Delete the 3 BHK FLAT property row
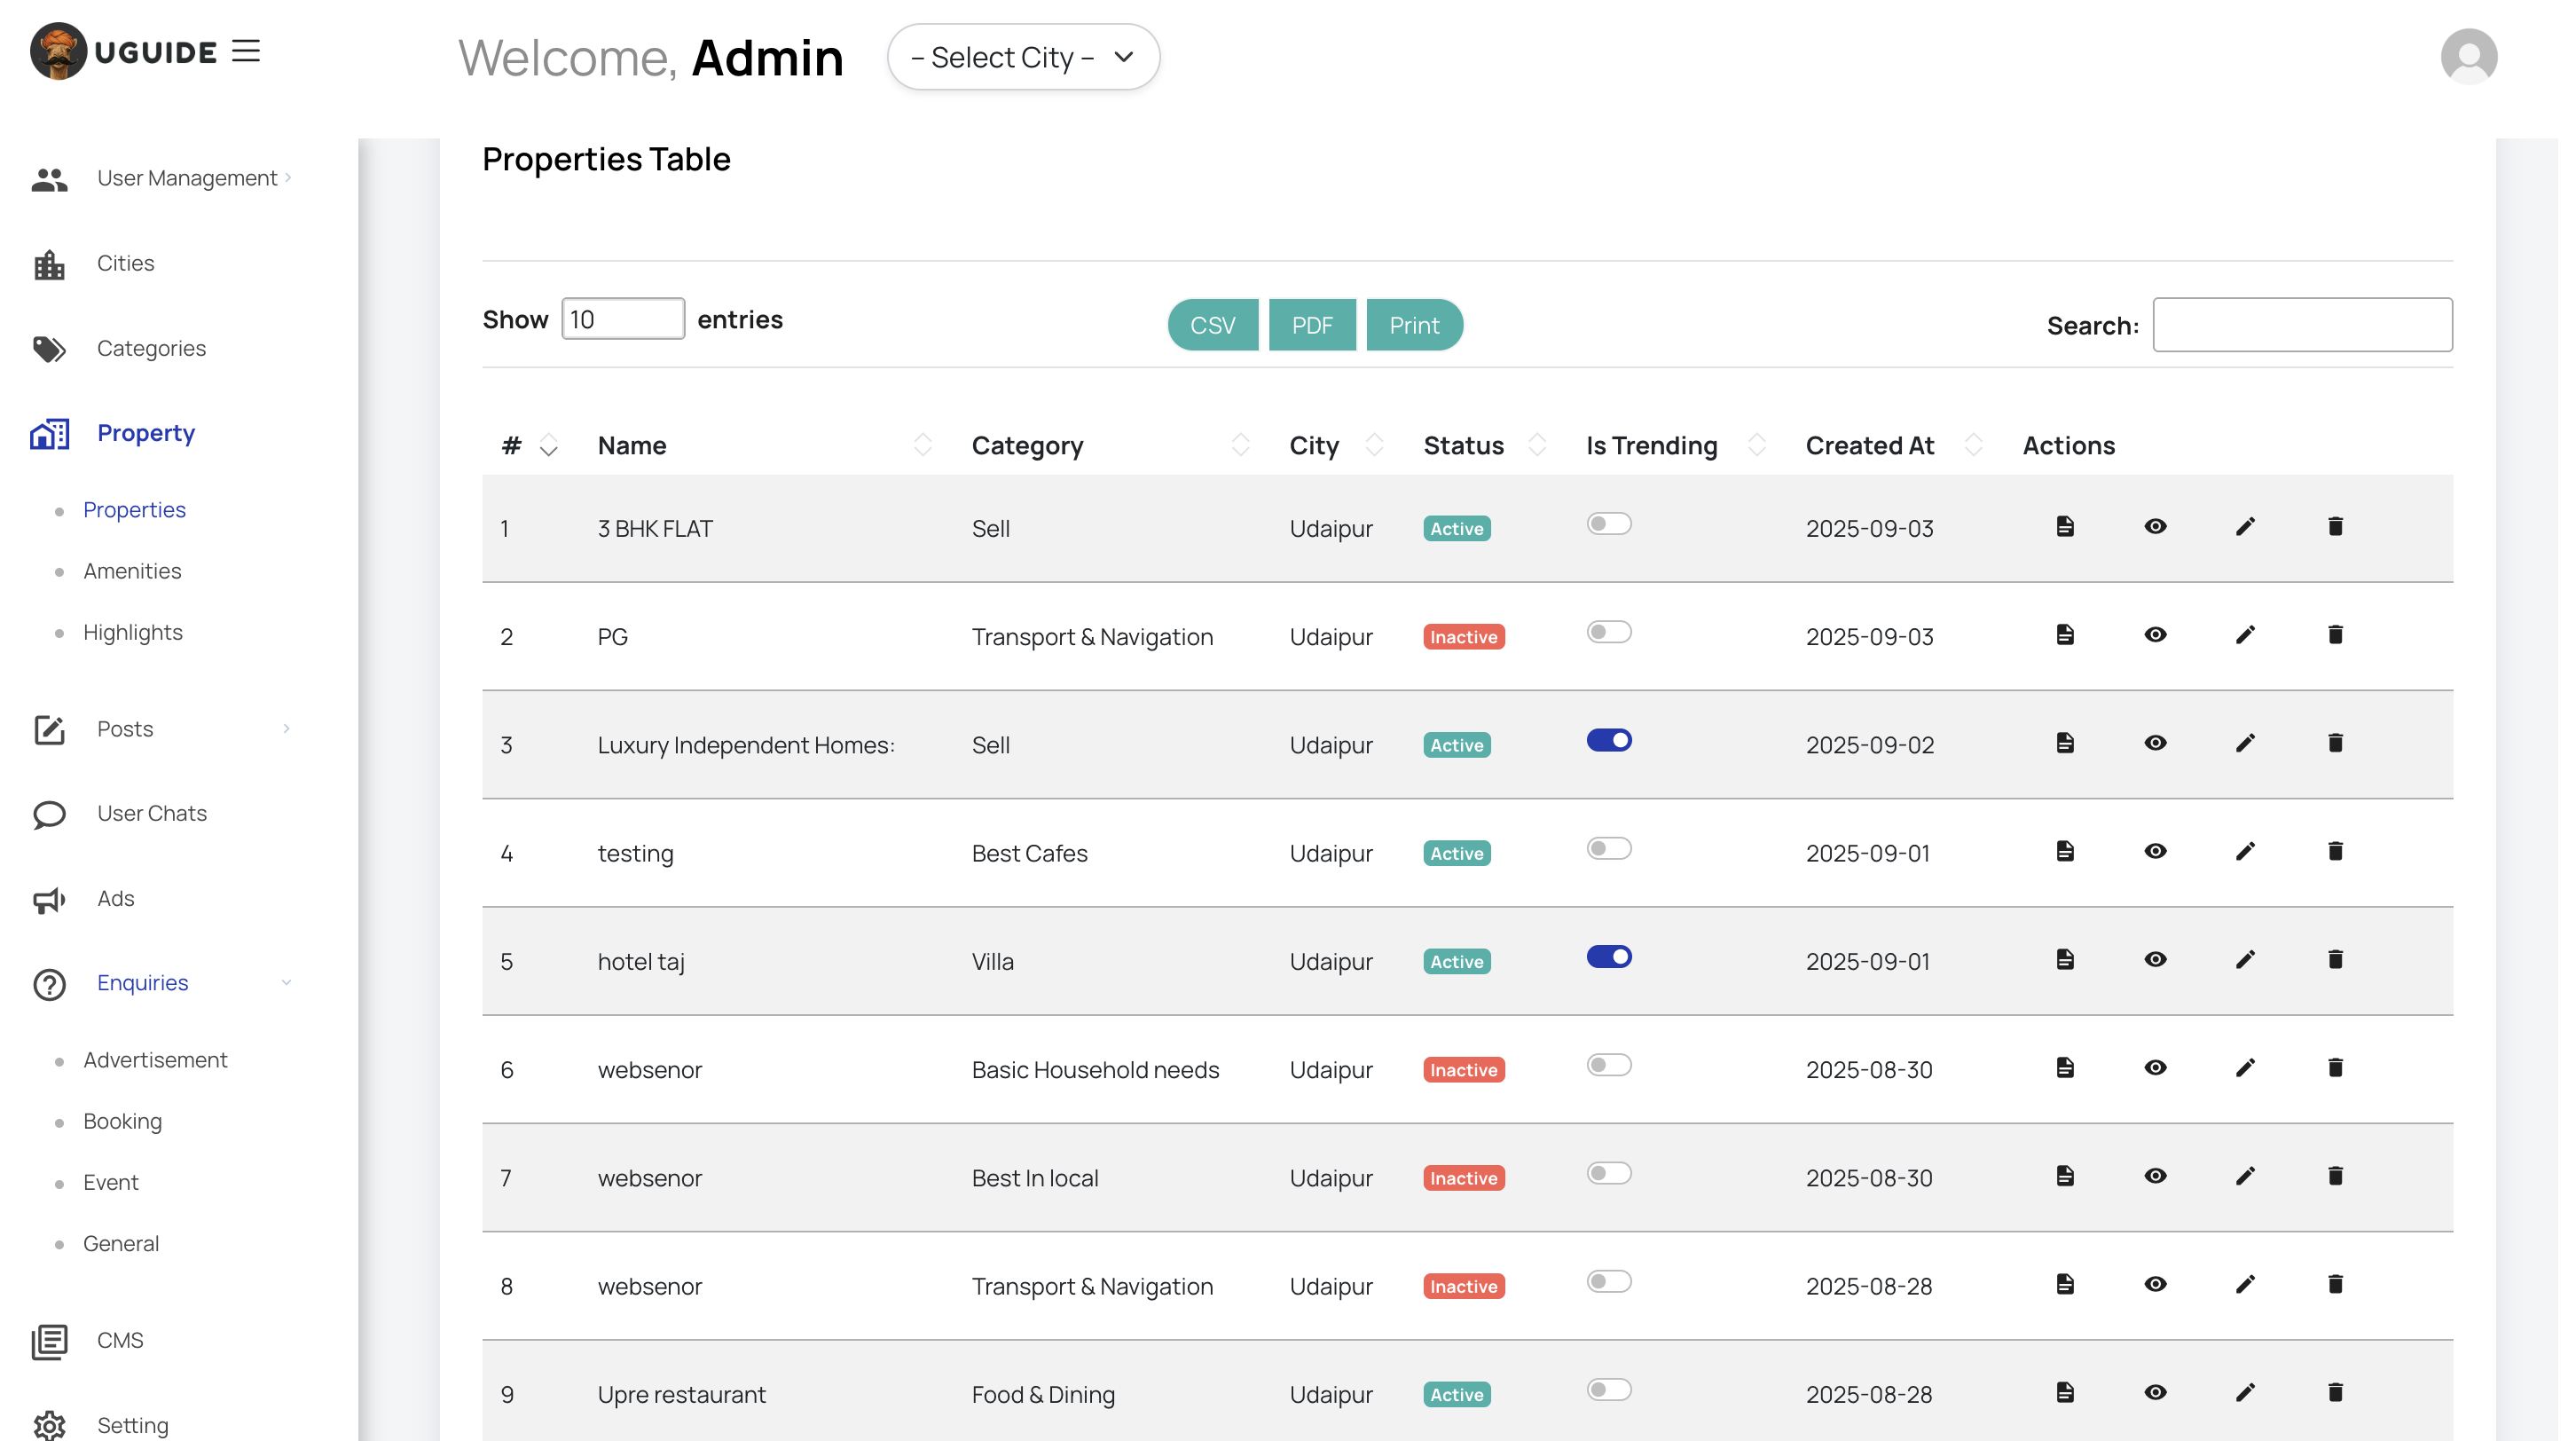Image resolution: width=2576 pixels, height=1441 pixels. tap(2335, 527)
